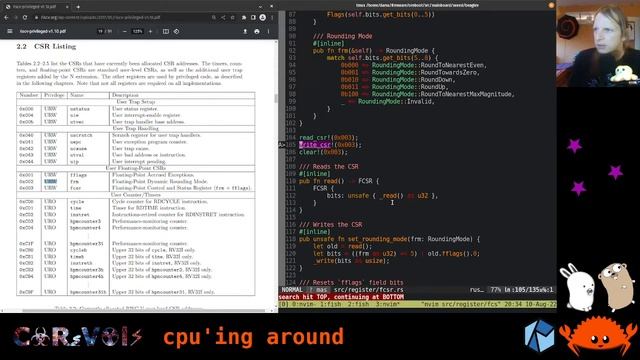
Task: Zoom in the PDF with plus
Action: (x=150, y=31)
